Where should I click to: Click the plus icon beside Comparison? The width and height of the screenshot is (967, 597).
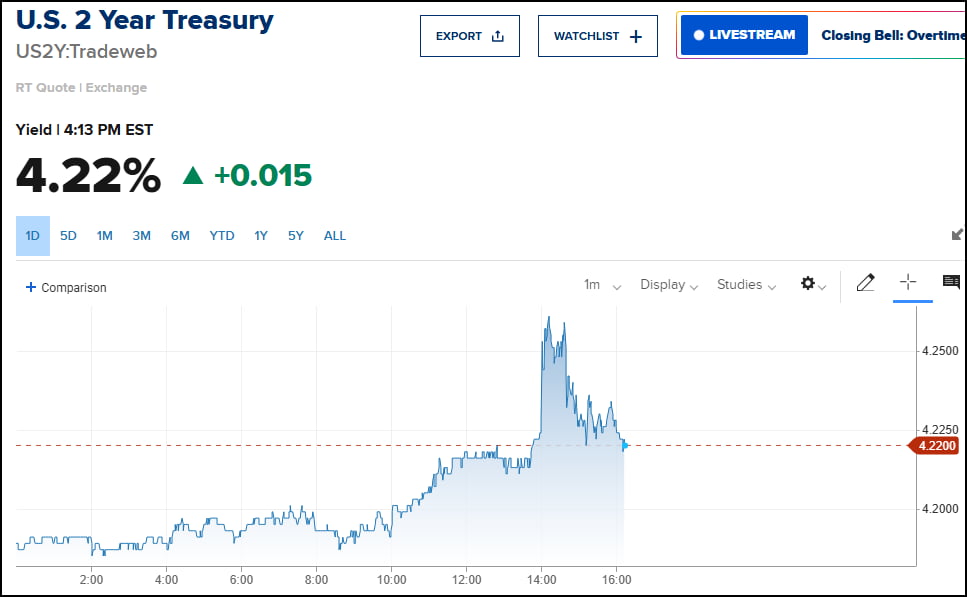(x=31, y=287)
